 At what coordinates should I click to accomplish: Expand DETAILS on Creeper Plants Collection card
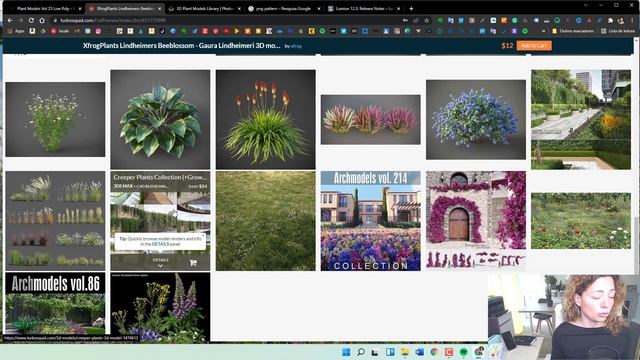(x=160, y=262)
